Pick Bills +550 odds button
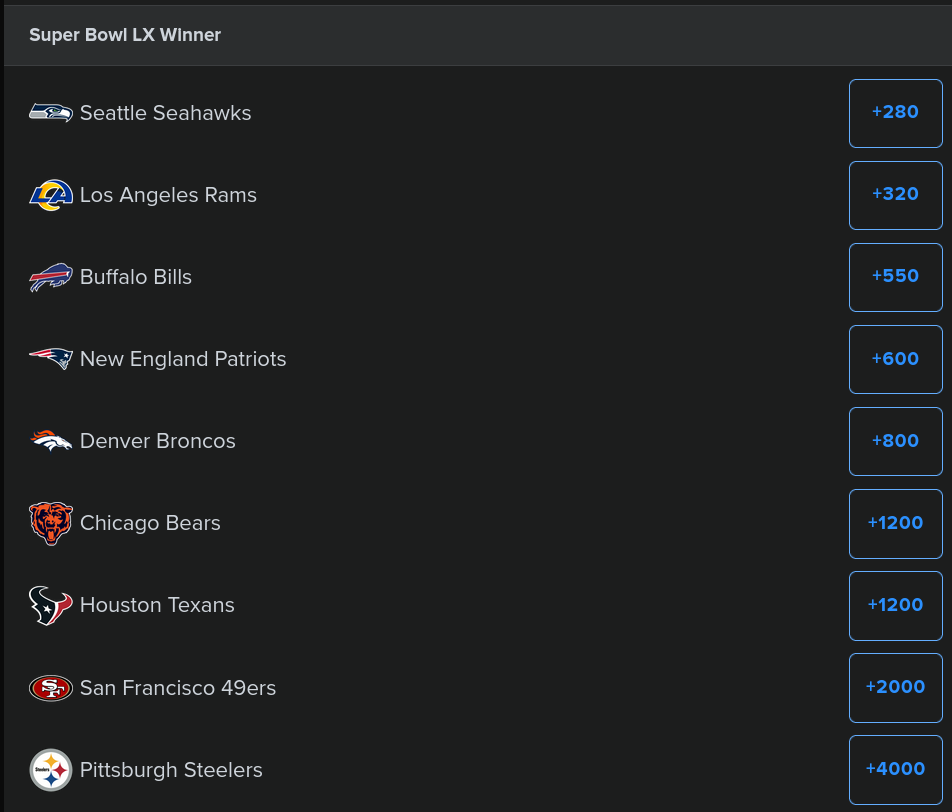 coord(896,277)
